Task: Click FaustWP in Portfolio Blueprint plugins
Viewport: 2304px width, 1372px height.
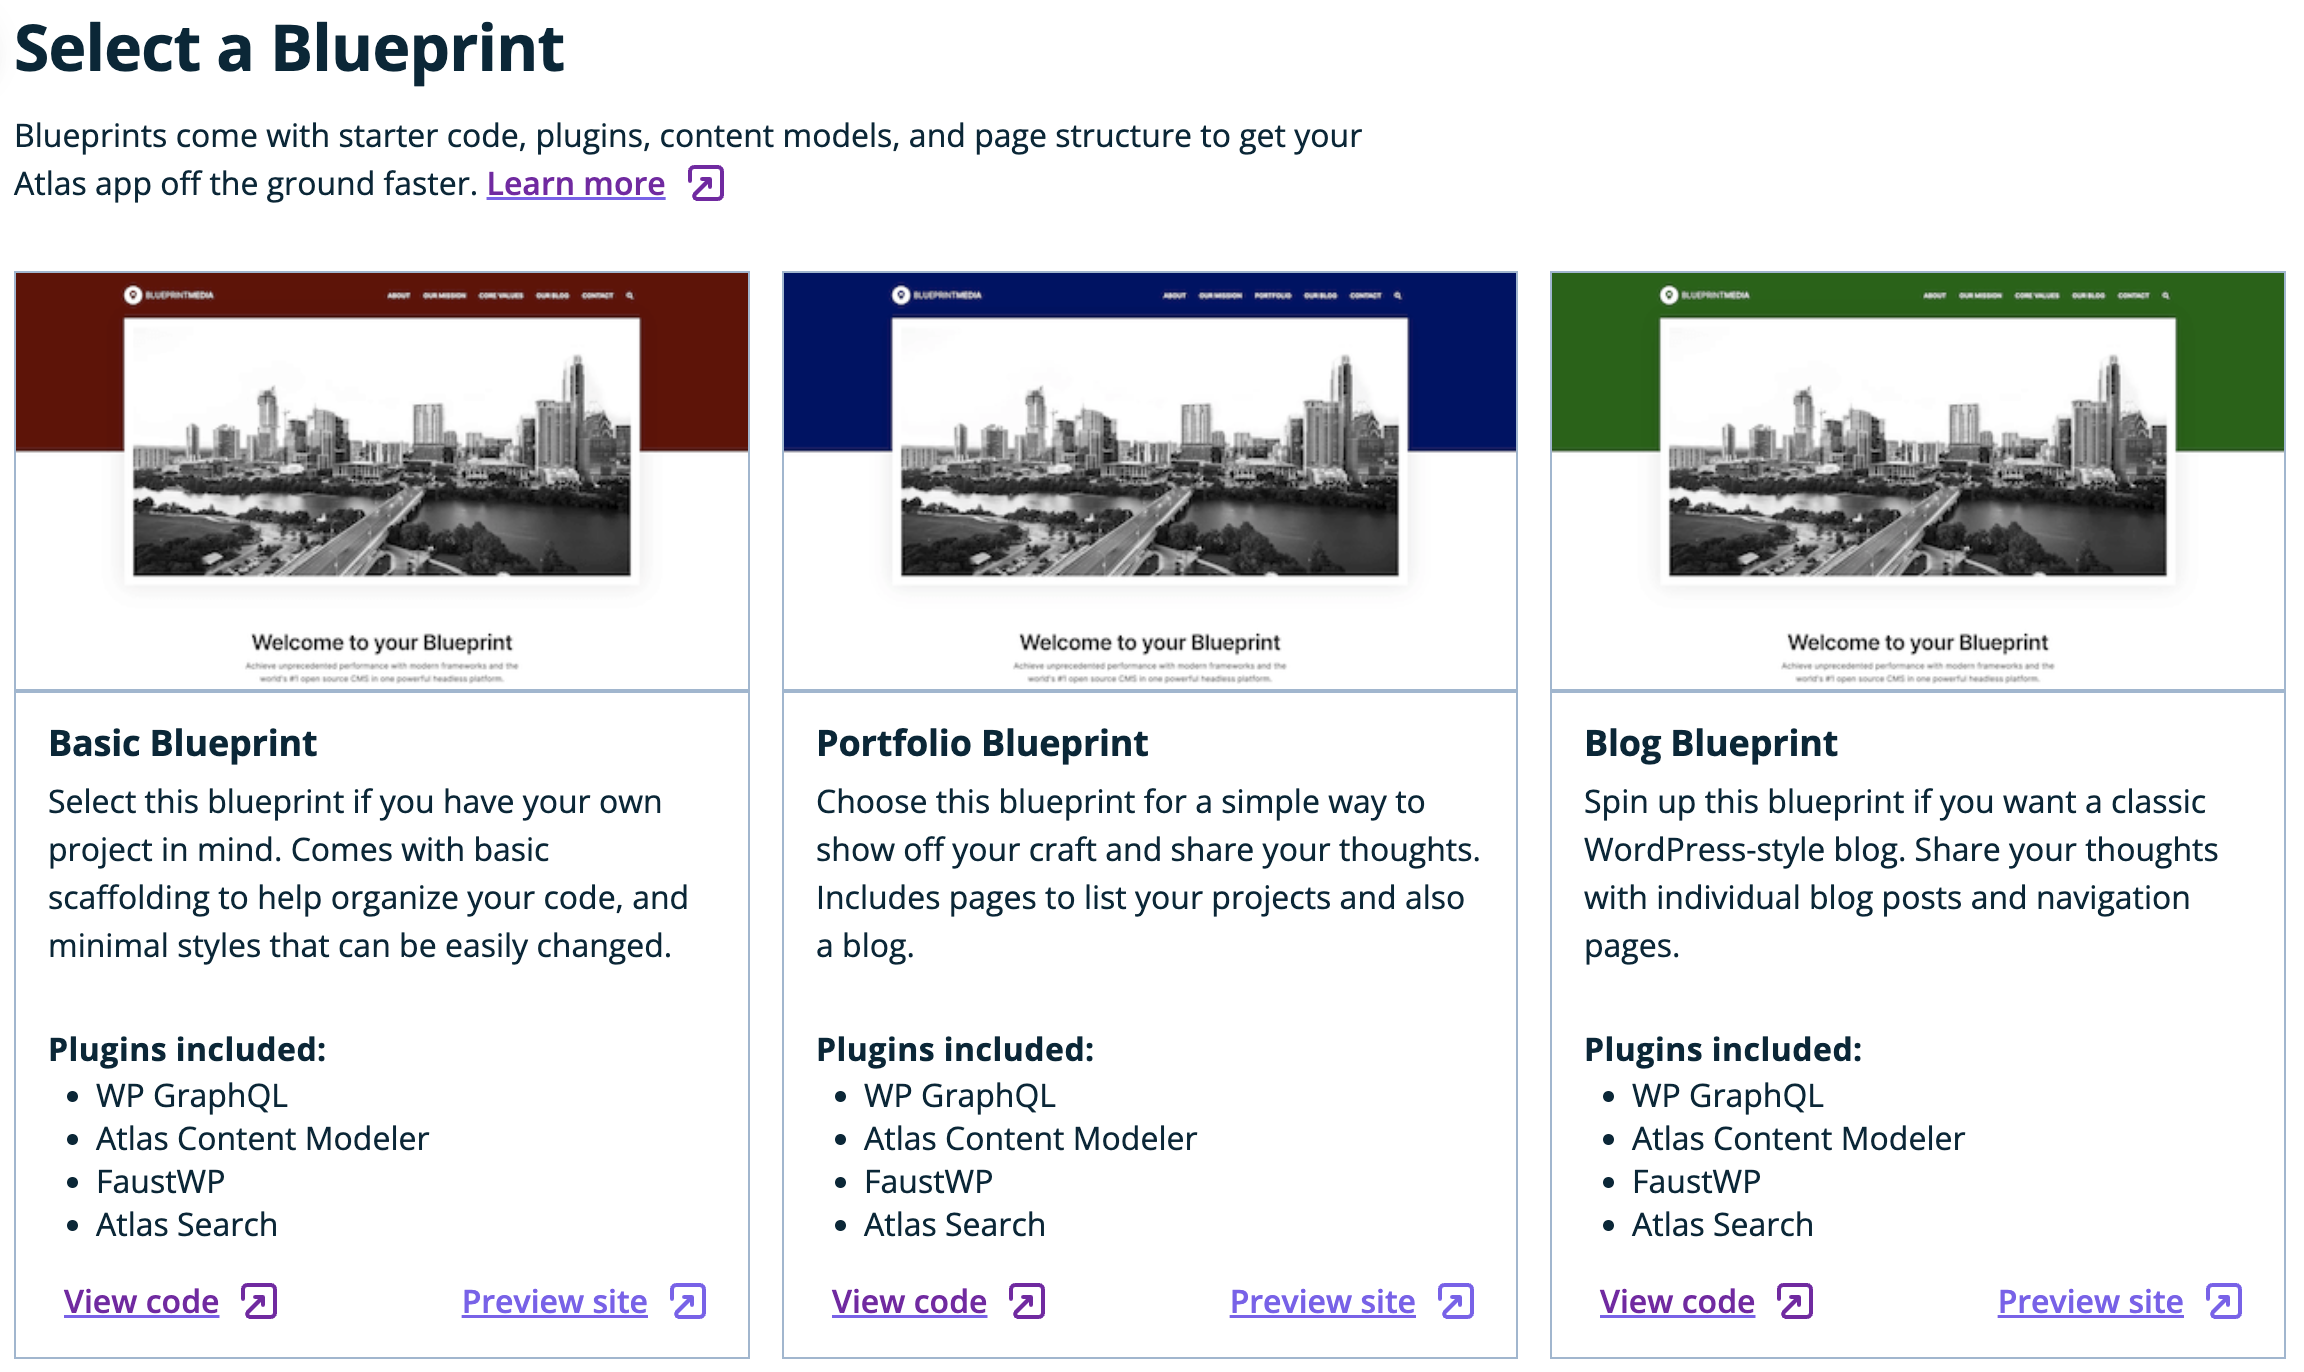Action: [928, 1182]
